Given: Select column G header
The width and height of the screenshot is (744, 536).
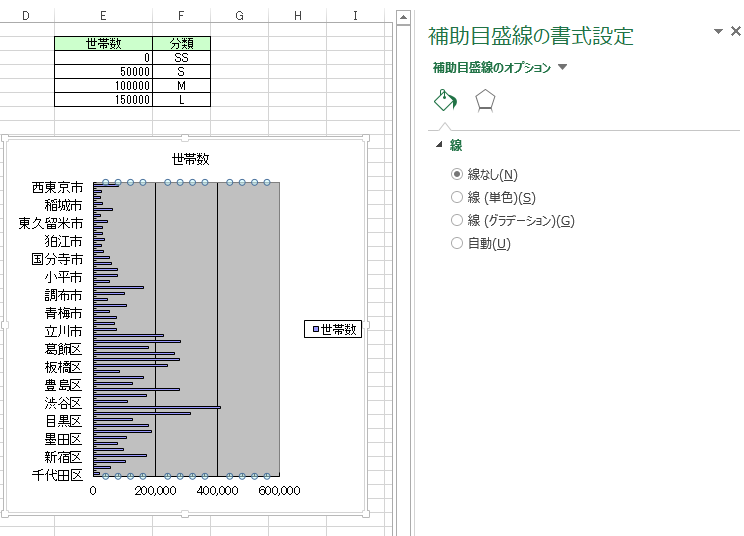Looking at the screenshot, I should tap(240, 15).
